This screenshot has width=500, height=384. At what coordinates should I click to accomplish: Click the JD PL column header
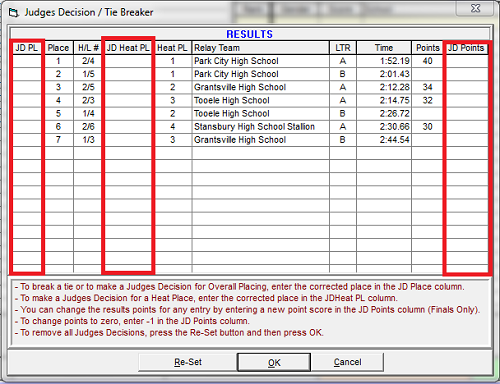tap(27, 48)
